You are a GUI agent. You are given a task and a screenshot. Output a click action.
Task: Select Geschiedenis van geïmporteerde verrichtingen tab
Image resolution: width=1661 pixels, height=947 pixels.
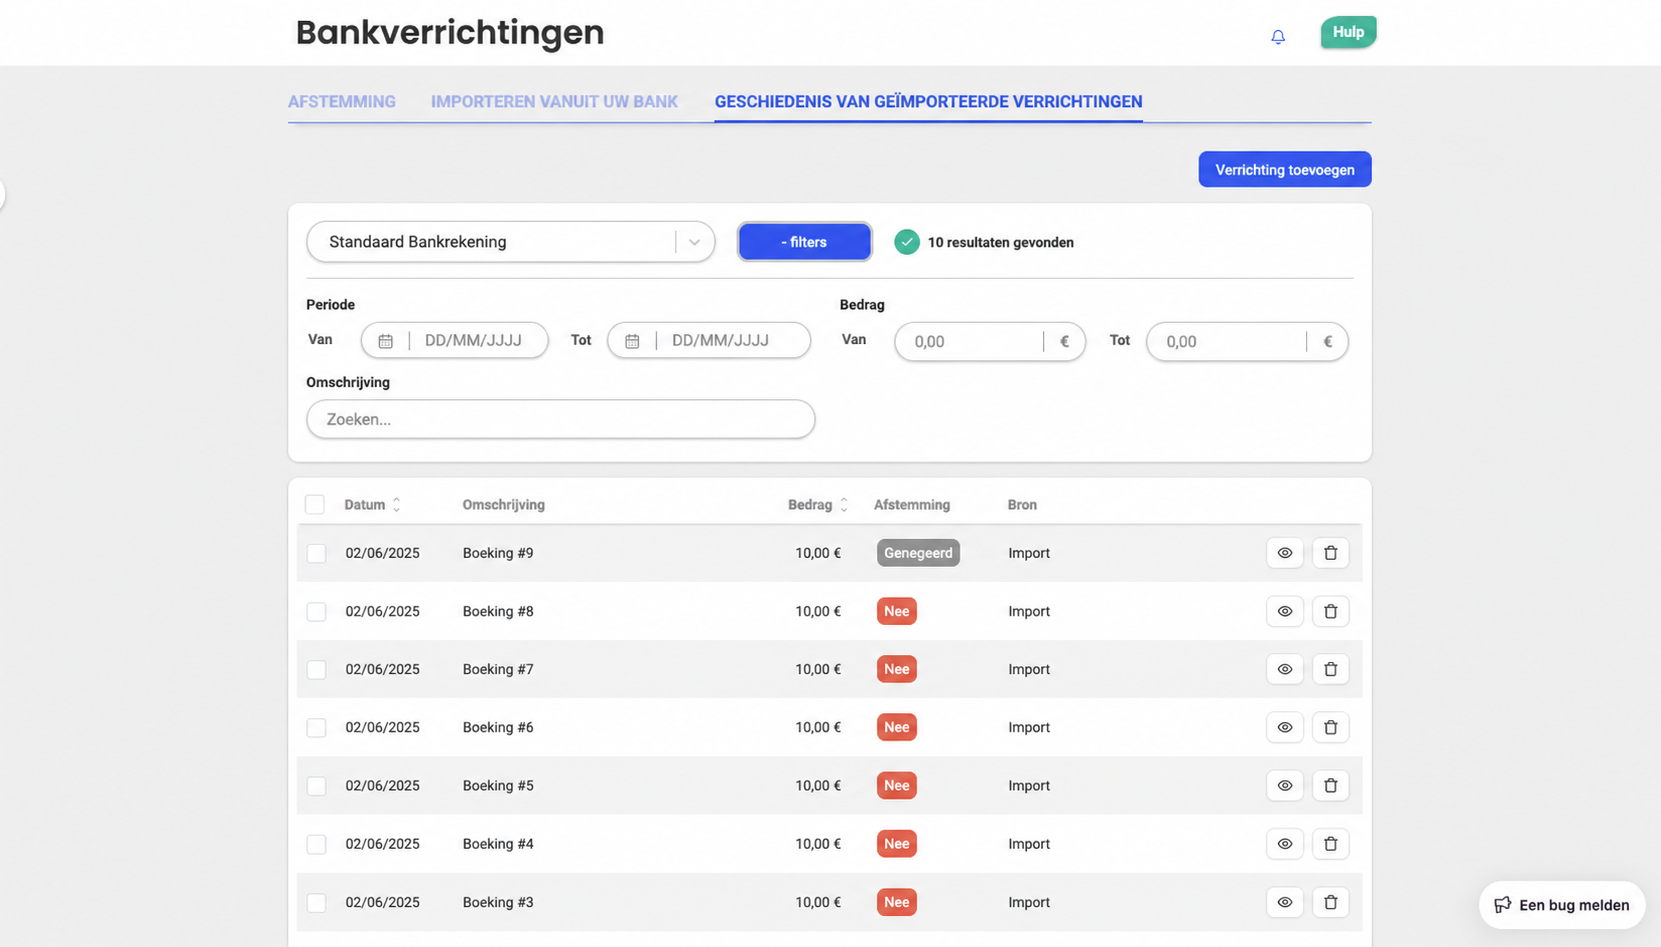point(928,102)
